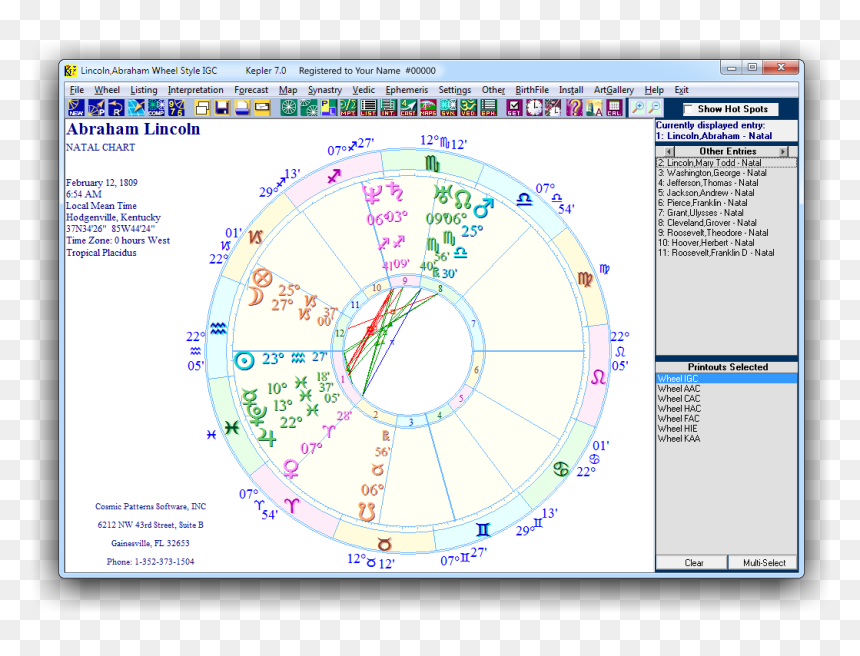The height and width of the screenshot is (656, 860).
Task: Select entry 3: Washington, George - Natal
Action: click(726, 173)
